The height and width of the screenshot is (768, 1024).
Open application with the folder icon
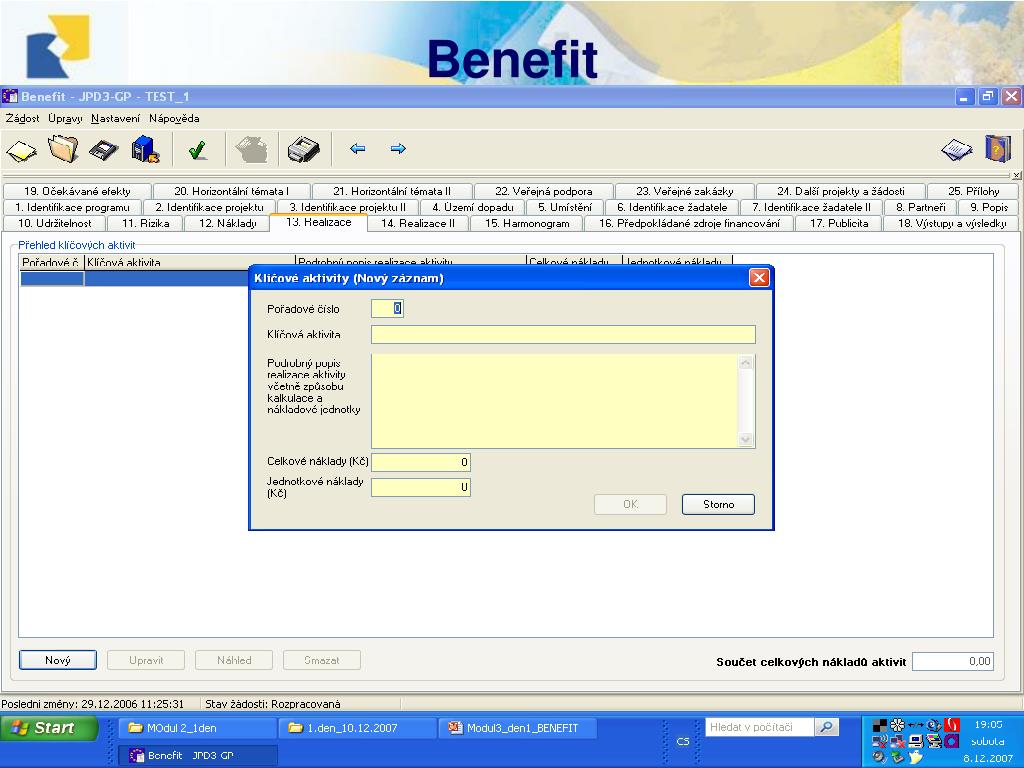point(63,149)
